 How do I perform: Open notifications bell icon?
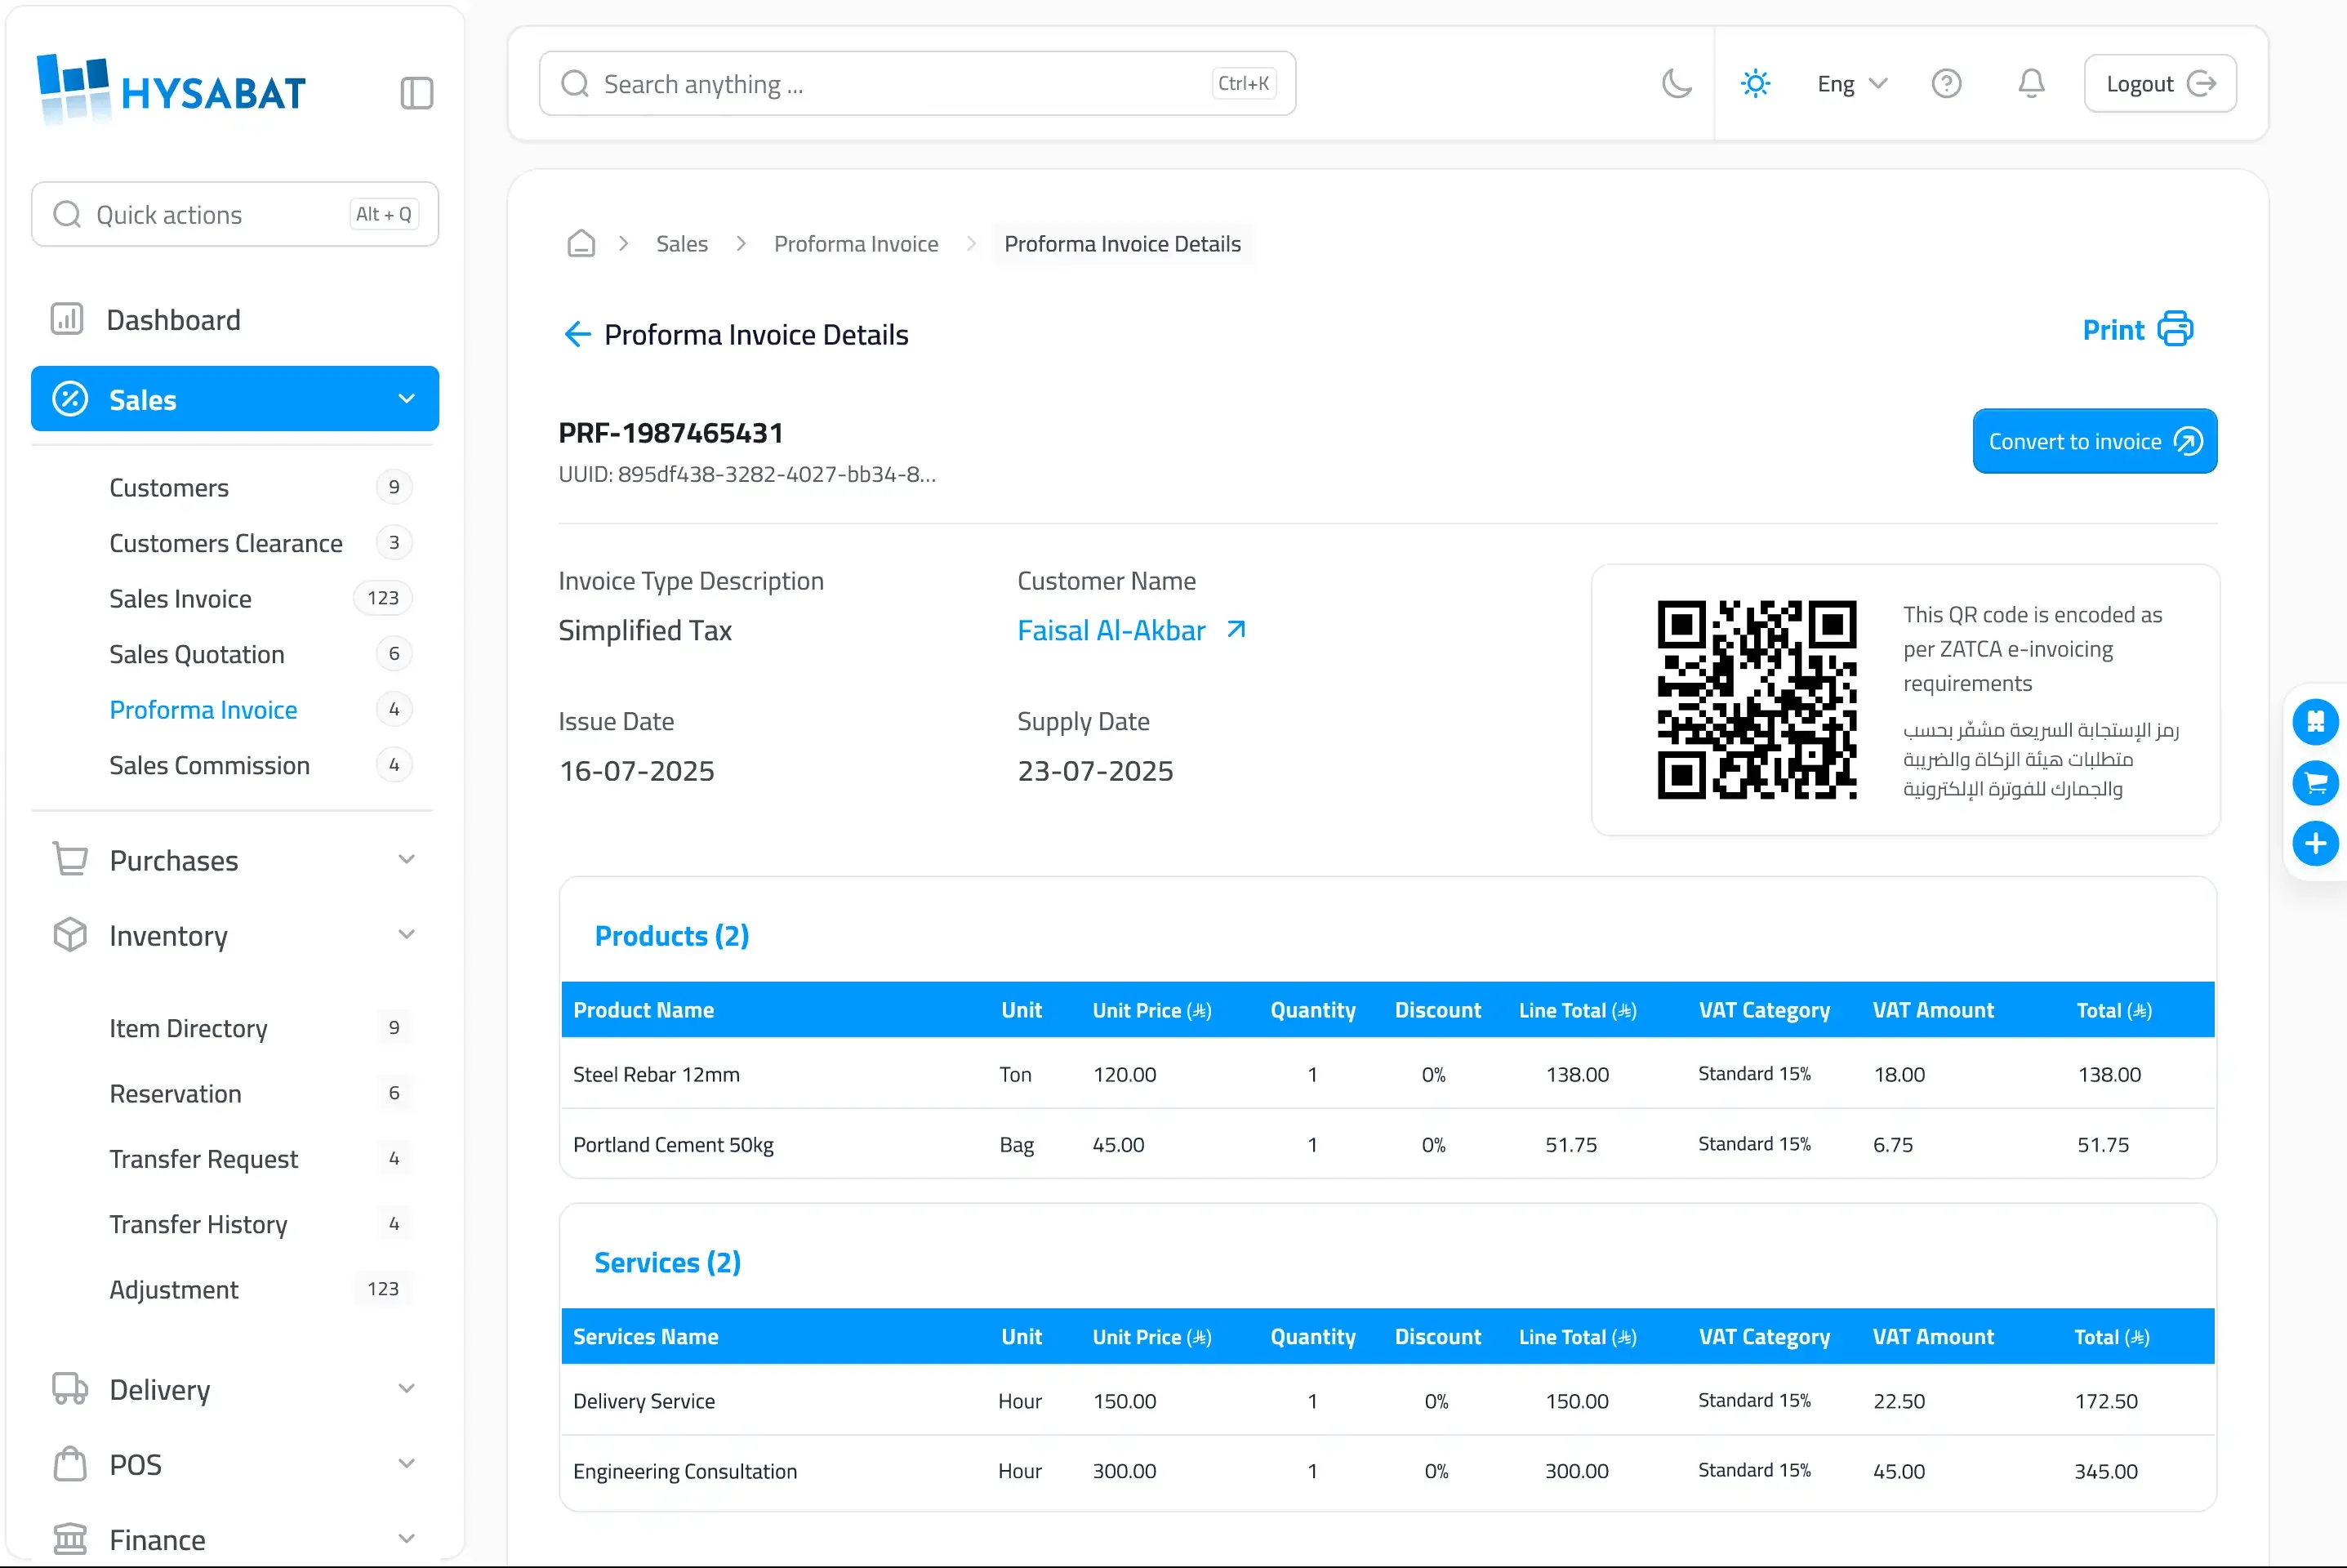[x=2031, y=83]
